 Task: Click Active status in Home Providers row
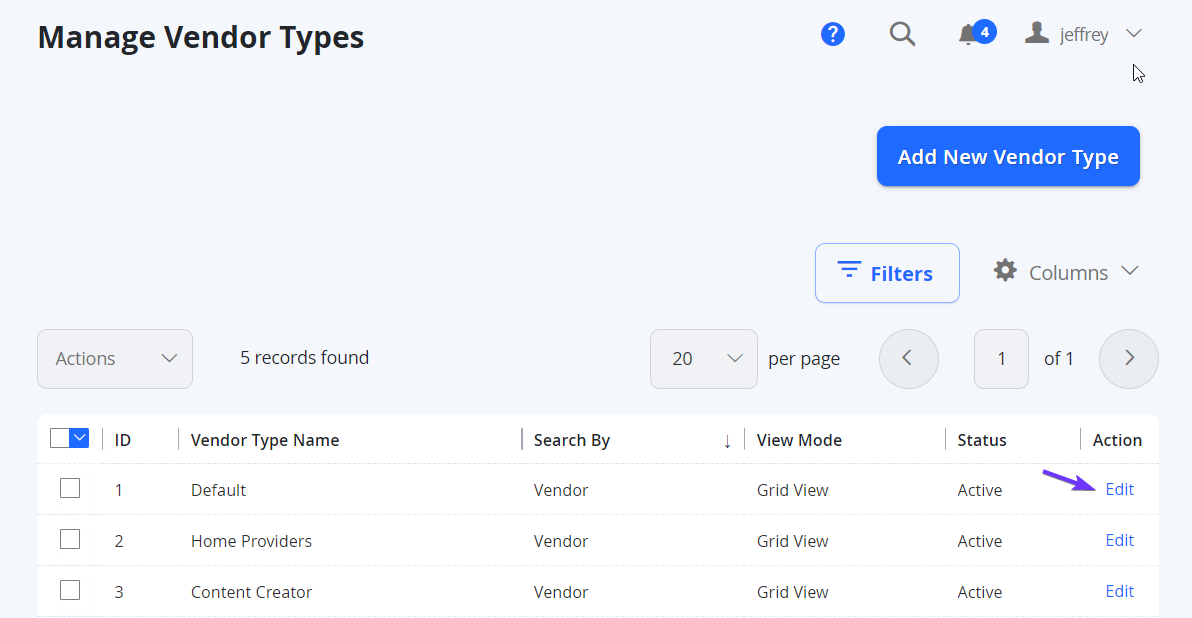point(979,541)
